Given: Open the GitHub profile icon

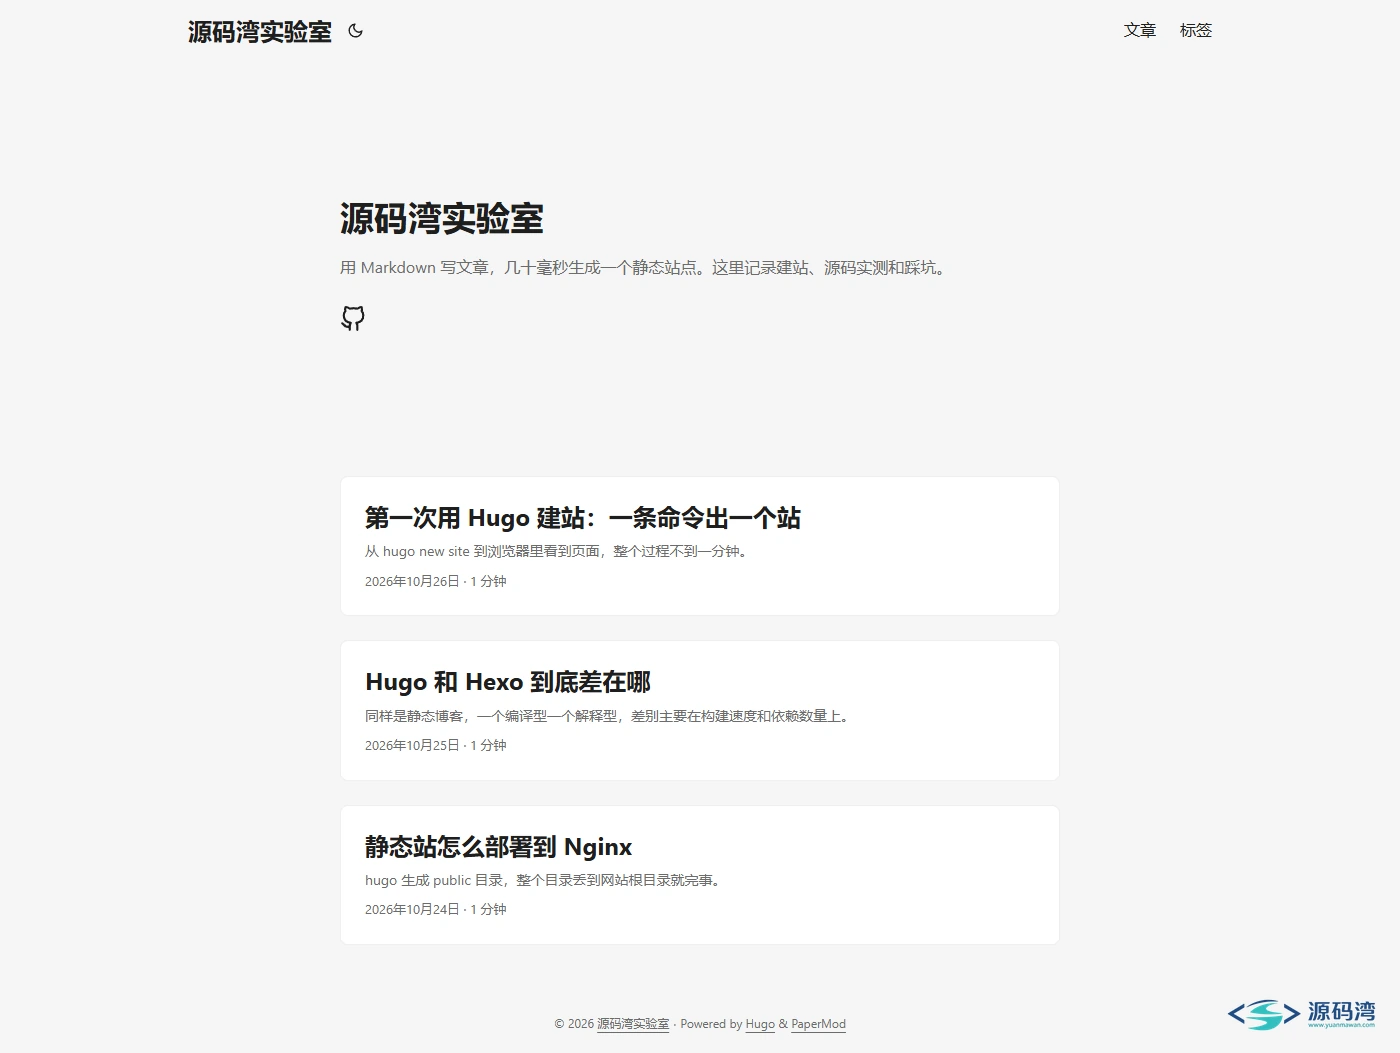Looking at the screenshot, I should point(353,318).
